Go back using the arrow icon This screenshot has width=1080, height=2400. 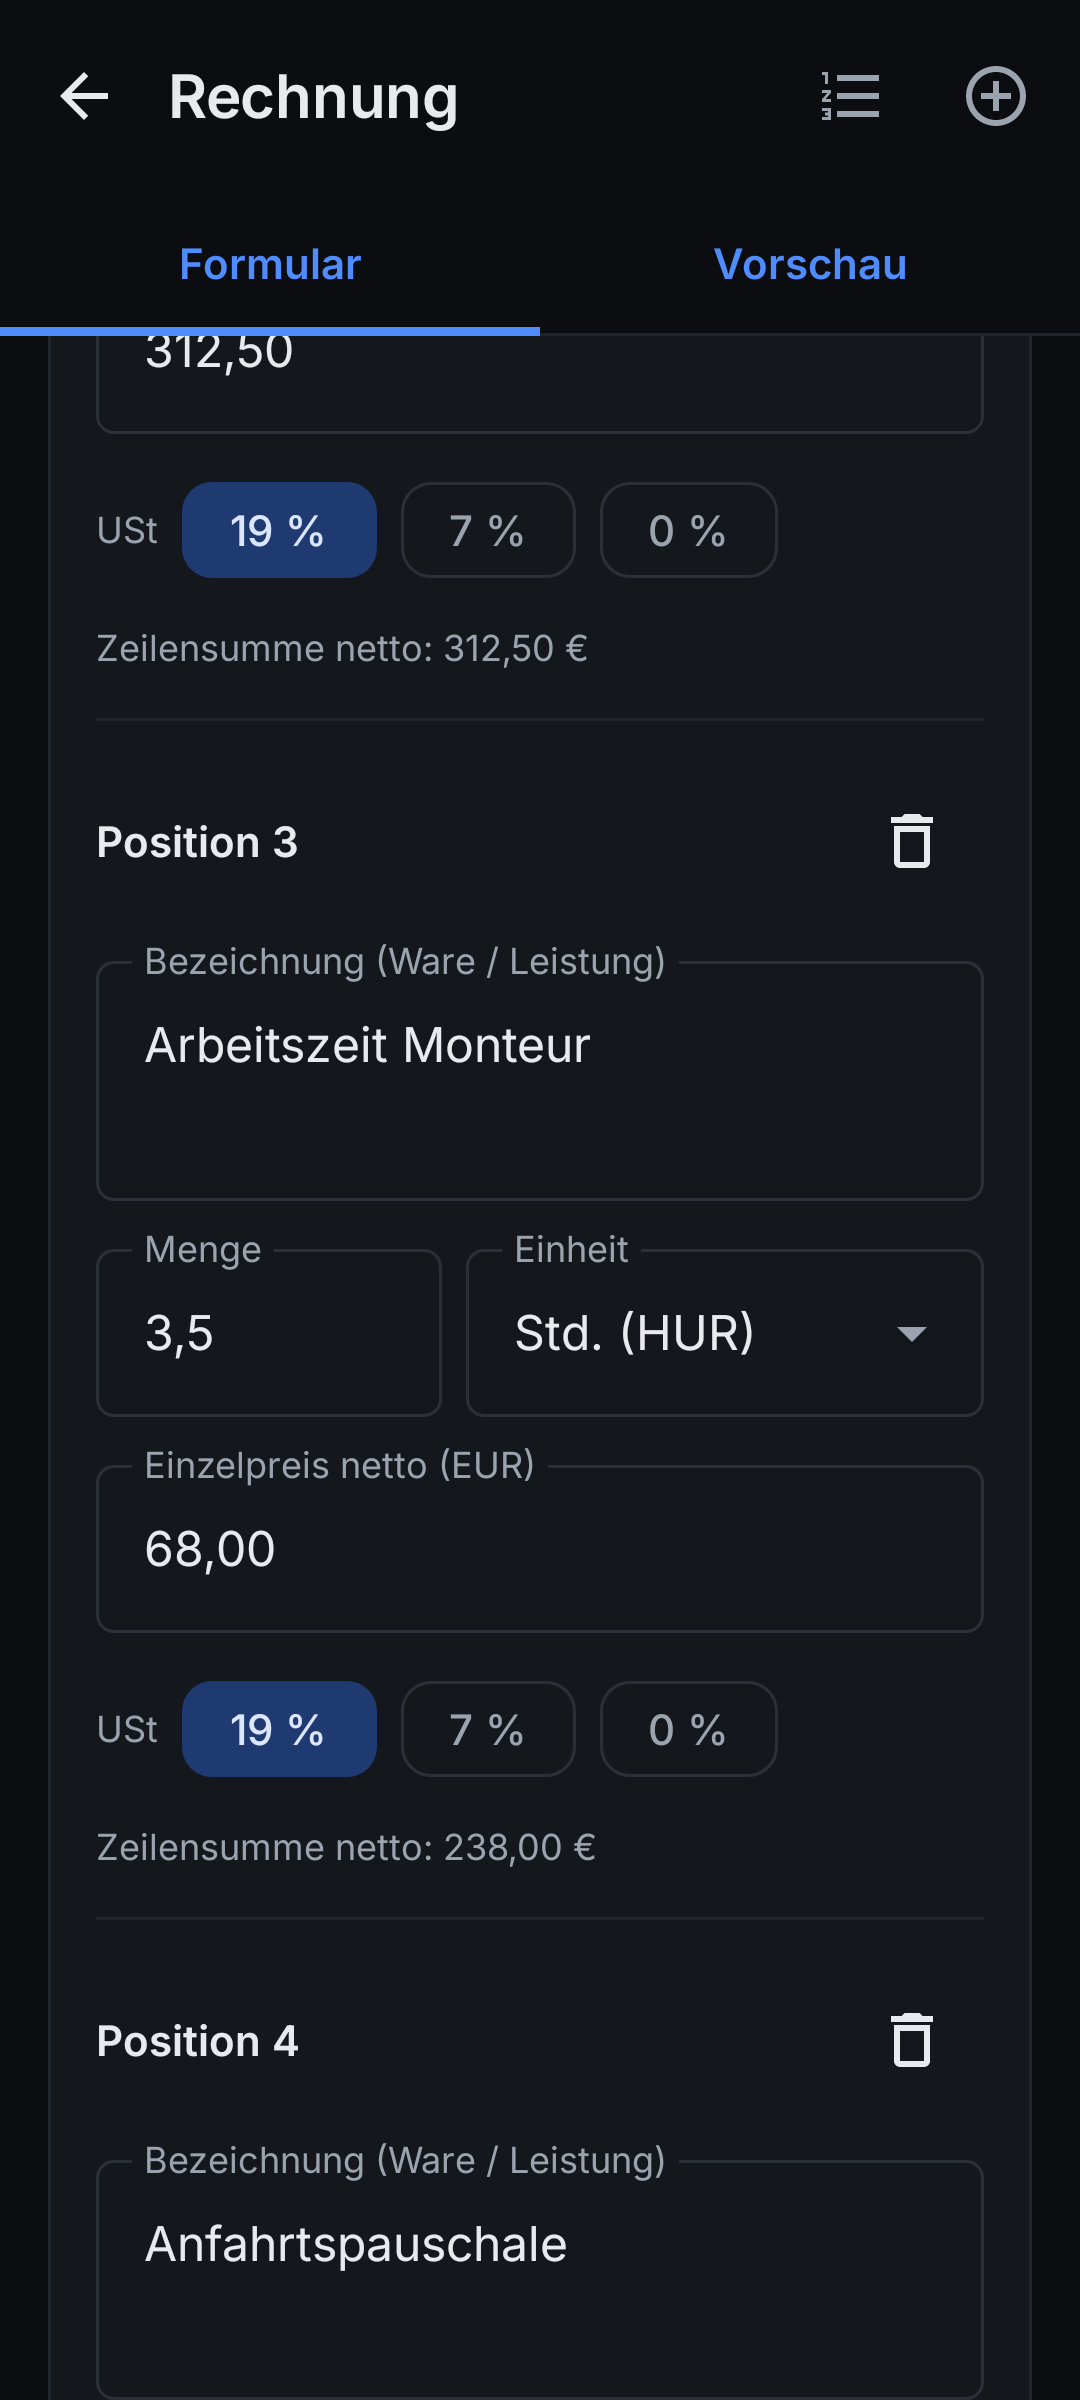click(84, 97)
